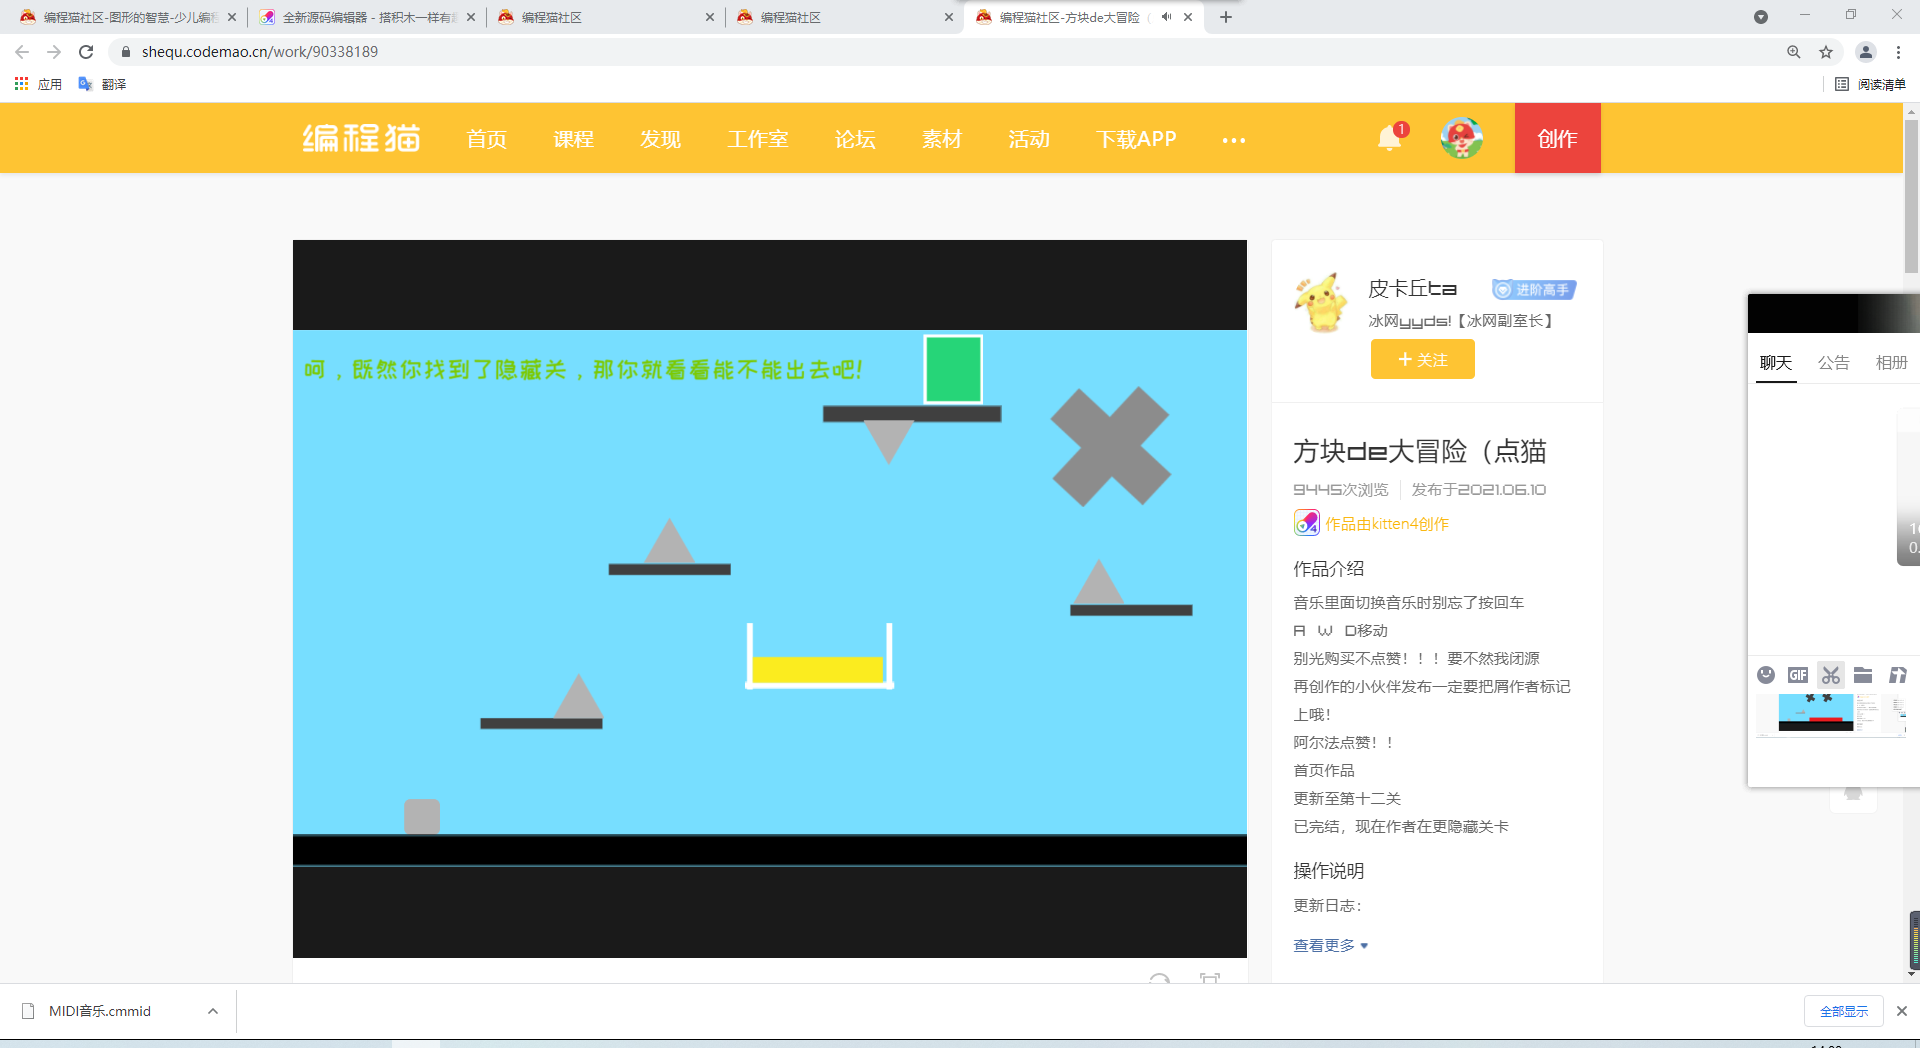Screen dimensions: 1920x1048
Task: Open the 发现 menu item
Action: pyautogui.click(x=661, y=139)
